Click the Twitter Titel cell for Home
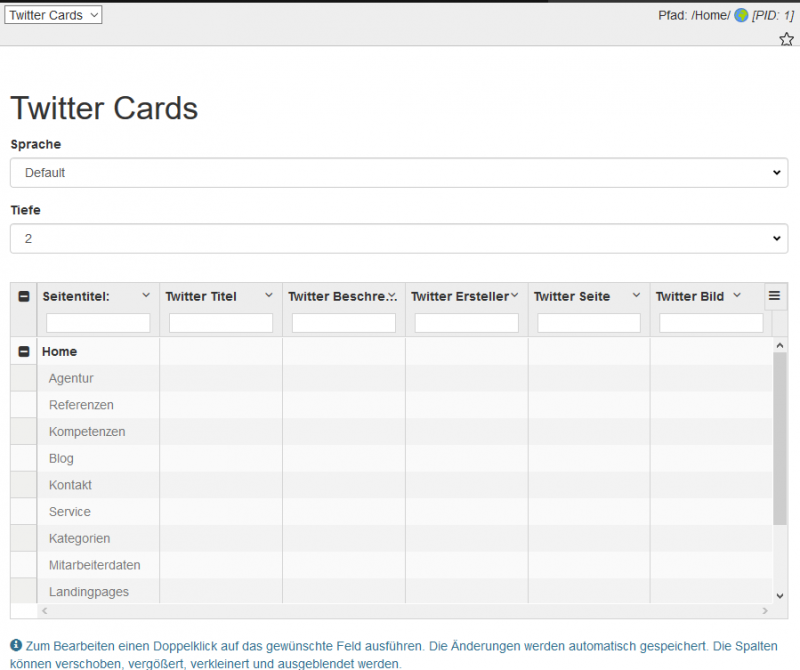 [x=221, y=352]
